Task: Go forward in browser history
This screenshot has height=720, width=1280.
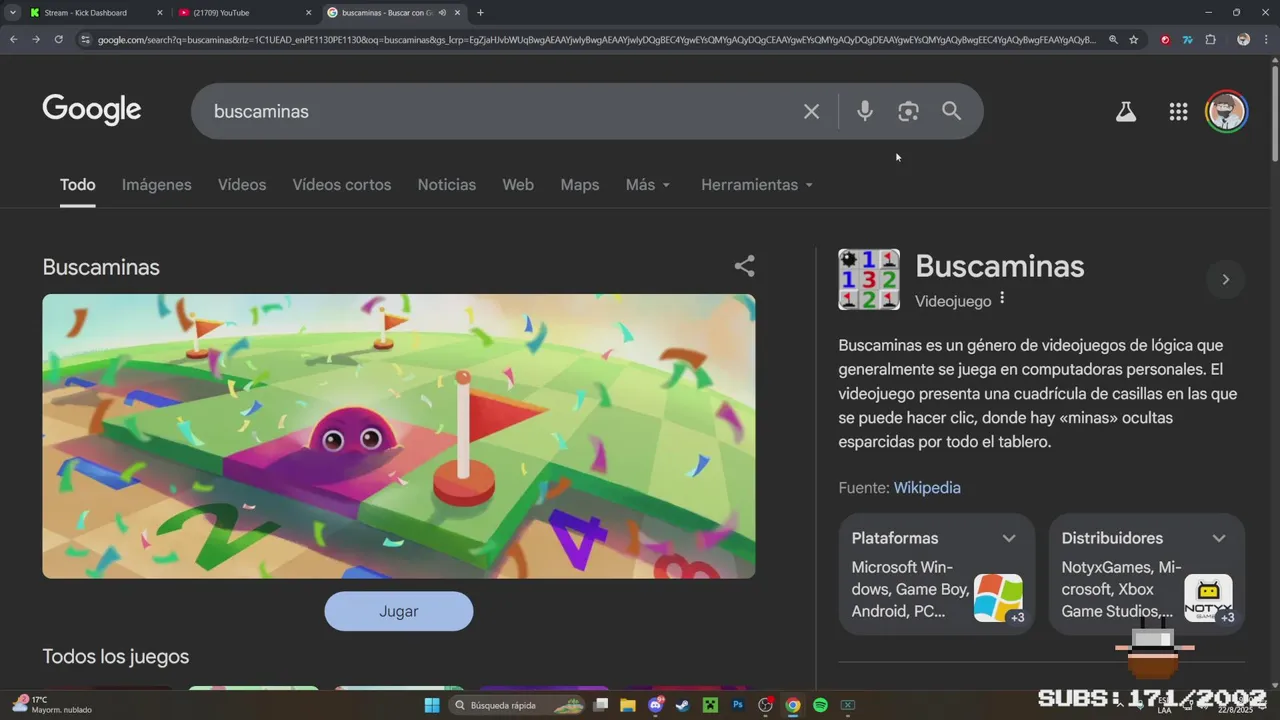Action: (x=36, y=39)
